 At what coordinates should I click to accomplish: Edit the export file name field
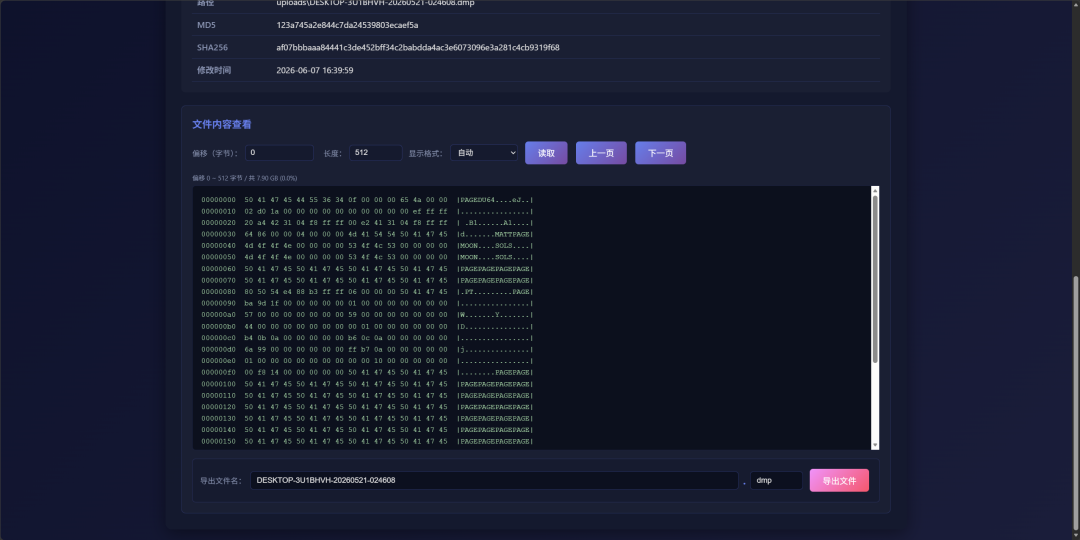[494, 481]
